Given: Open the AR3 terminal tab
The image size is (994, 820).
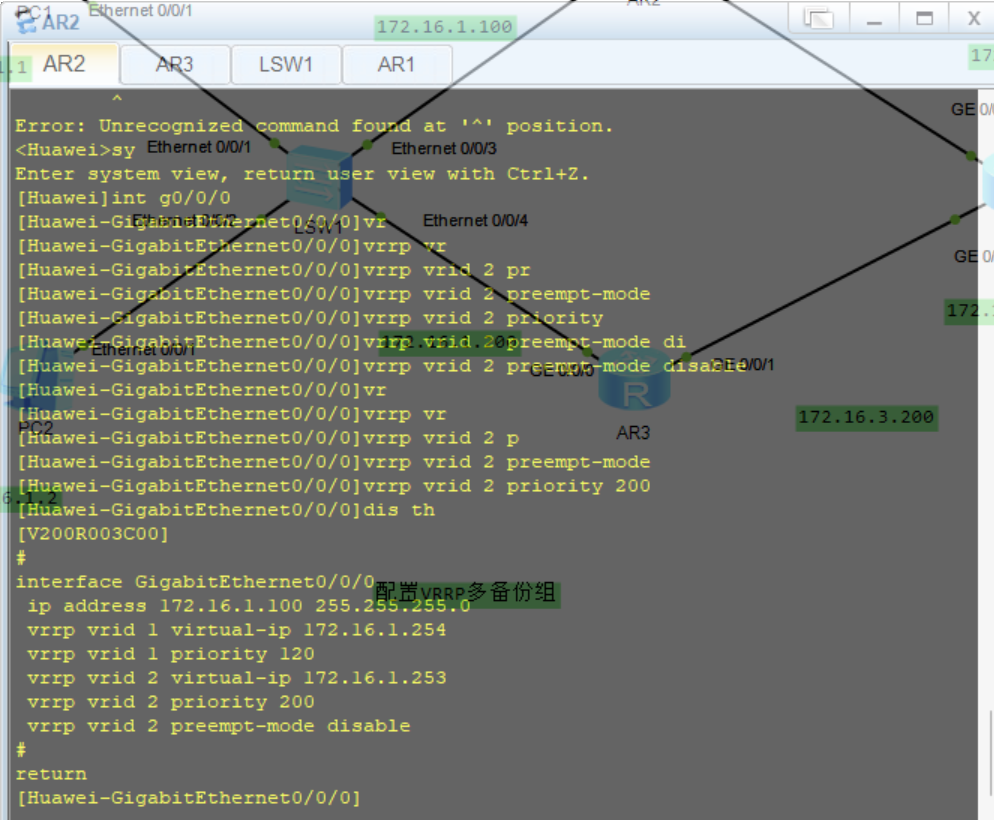Looking at the screenshot, I should [x=174, y=65].
